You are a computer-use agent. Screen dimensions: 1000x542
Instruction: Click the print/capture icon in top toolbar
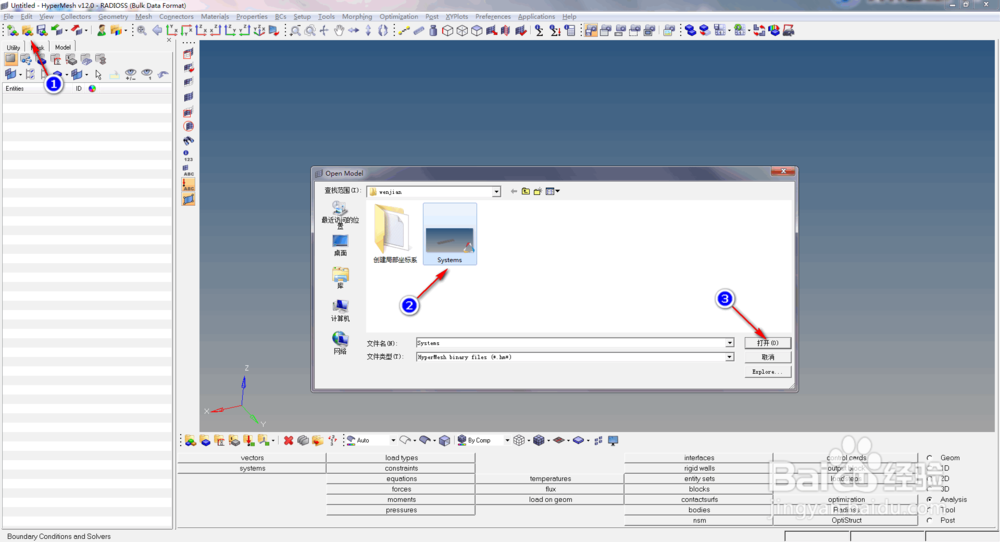click(x=789, y=30)
